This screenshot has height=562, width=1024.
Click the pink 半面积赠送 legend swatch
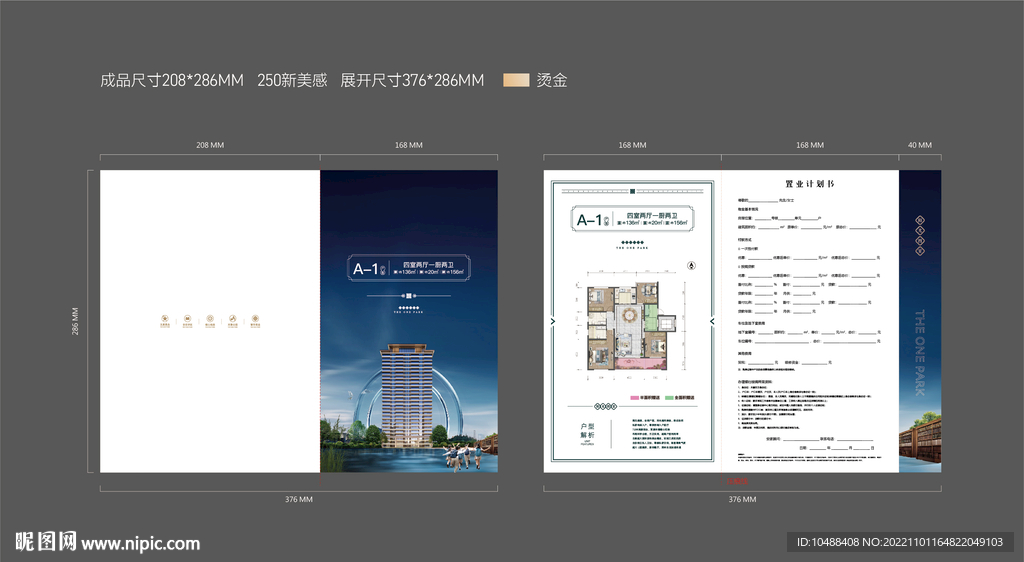click(636, 397)
